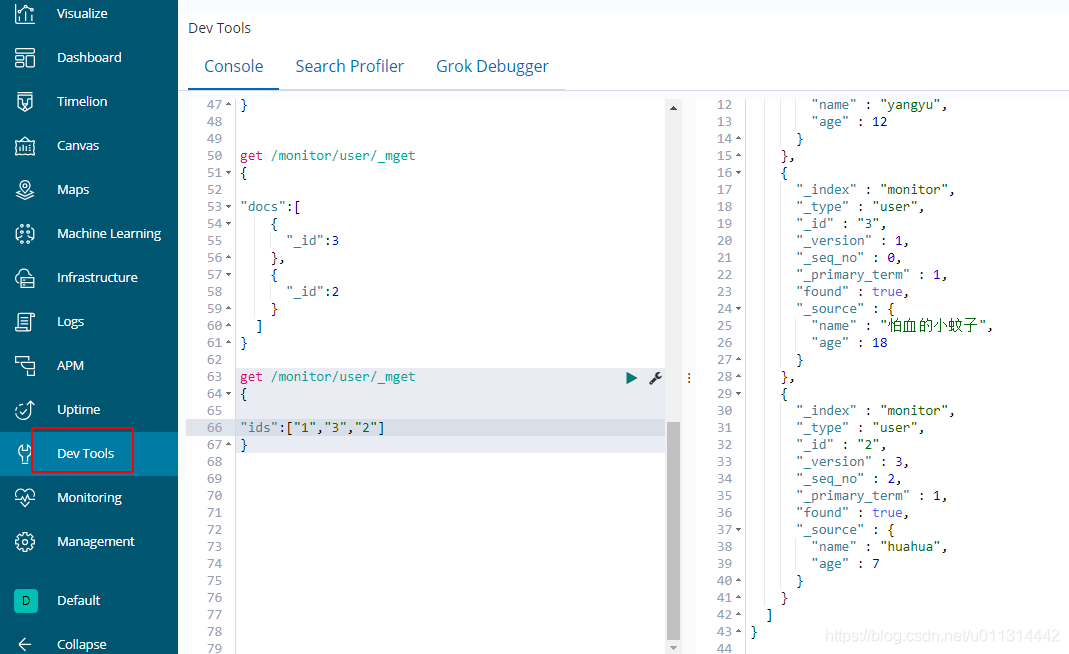Viewport: 1069px width, 654px height.
Task: Fold the object at editor line 57
Action: (228, 275)
